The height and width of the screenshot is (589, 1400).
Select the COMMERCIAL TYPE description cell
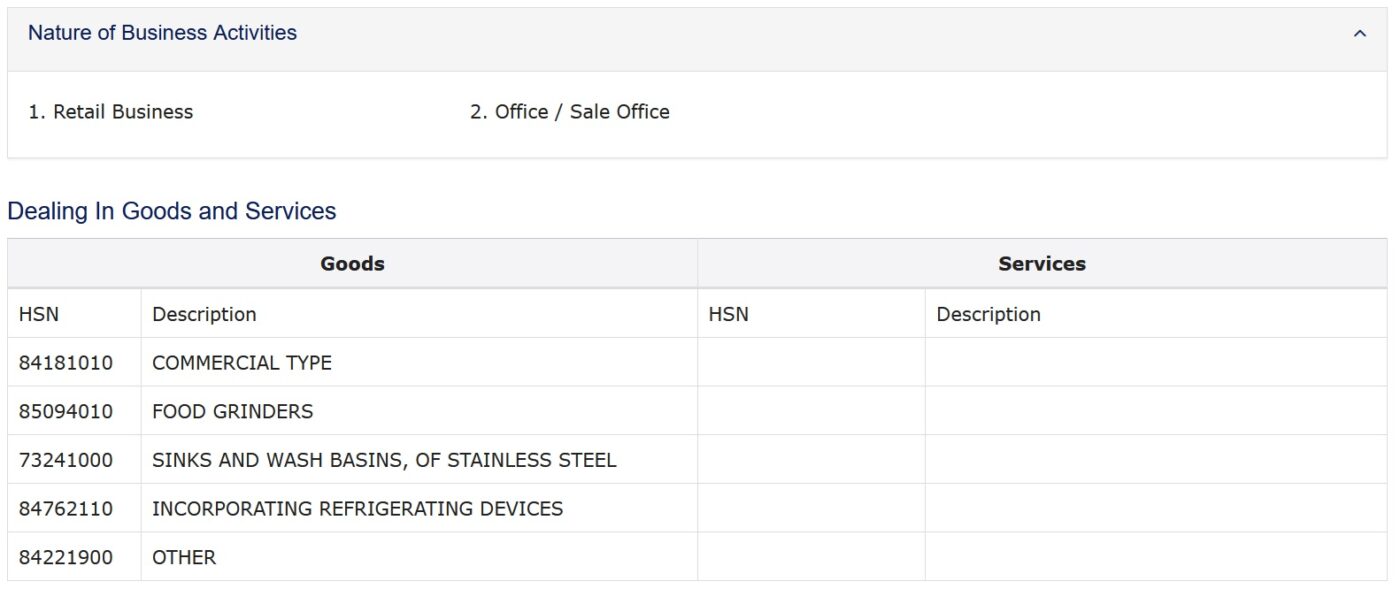click(242, 363)
